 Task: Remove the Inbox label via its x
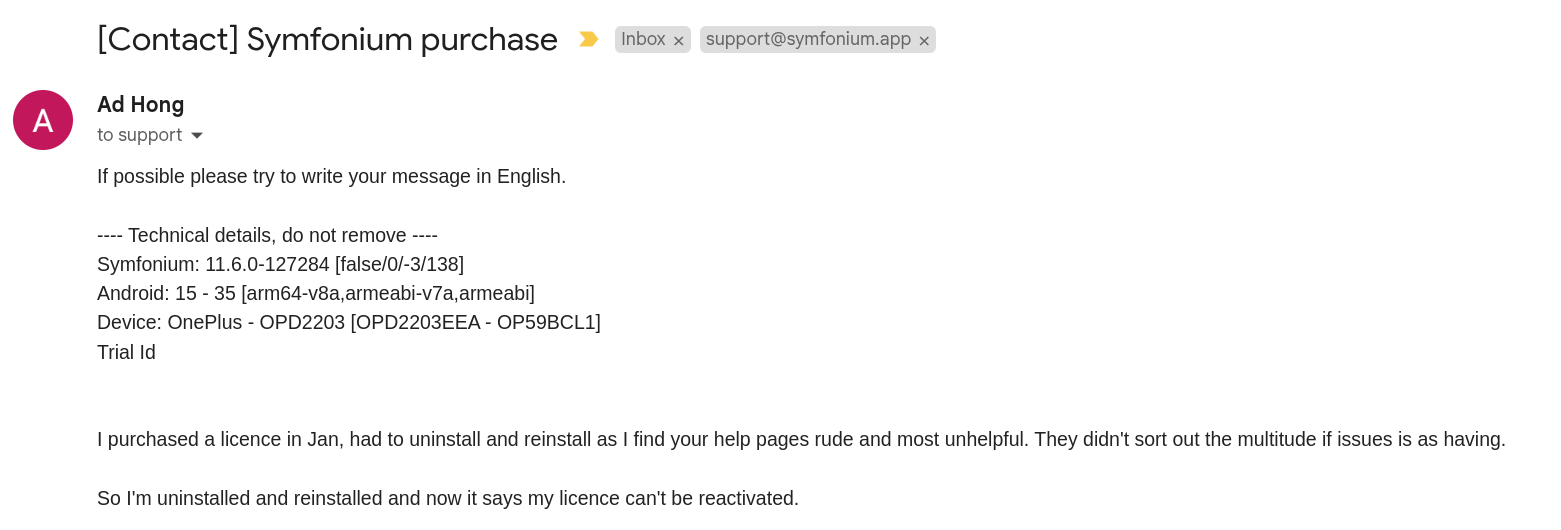click(x=679, y=40)
